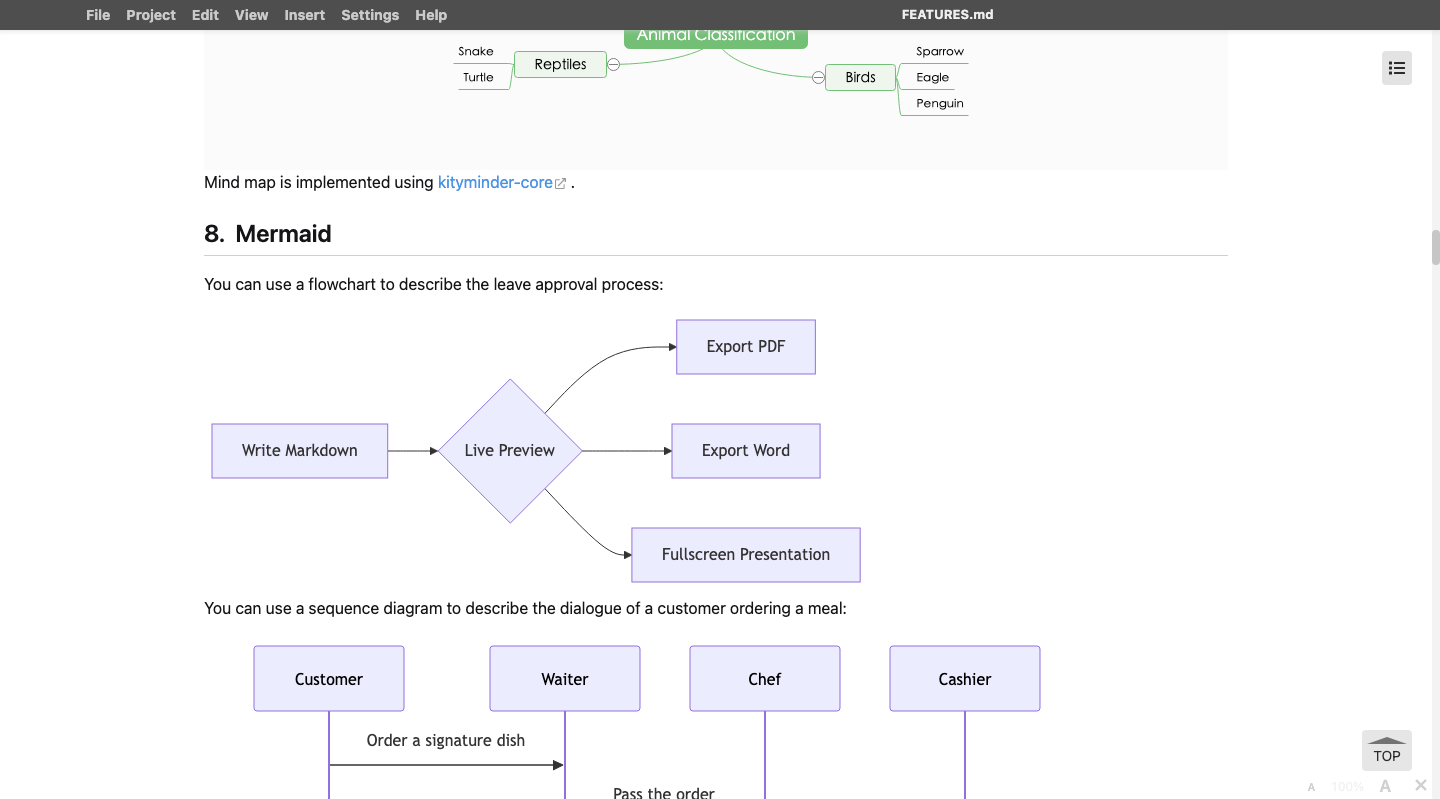Open the File menu
The width and height of the screenshot is (1440, 799).
coord(98,15)
